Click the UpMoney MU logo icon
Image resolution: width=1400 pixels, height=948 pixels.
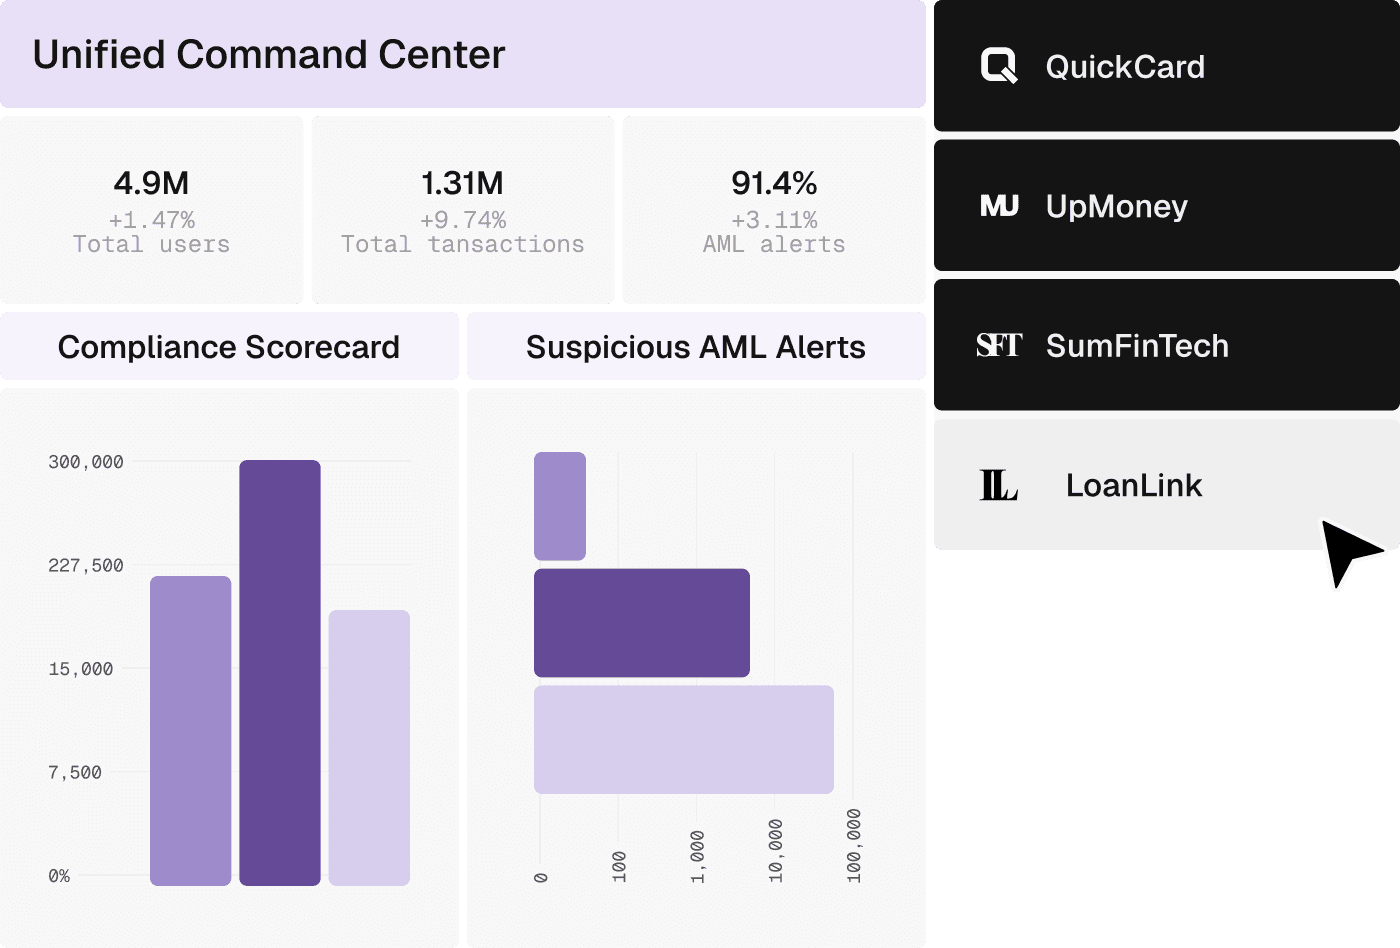pos(999,206)
